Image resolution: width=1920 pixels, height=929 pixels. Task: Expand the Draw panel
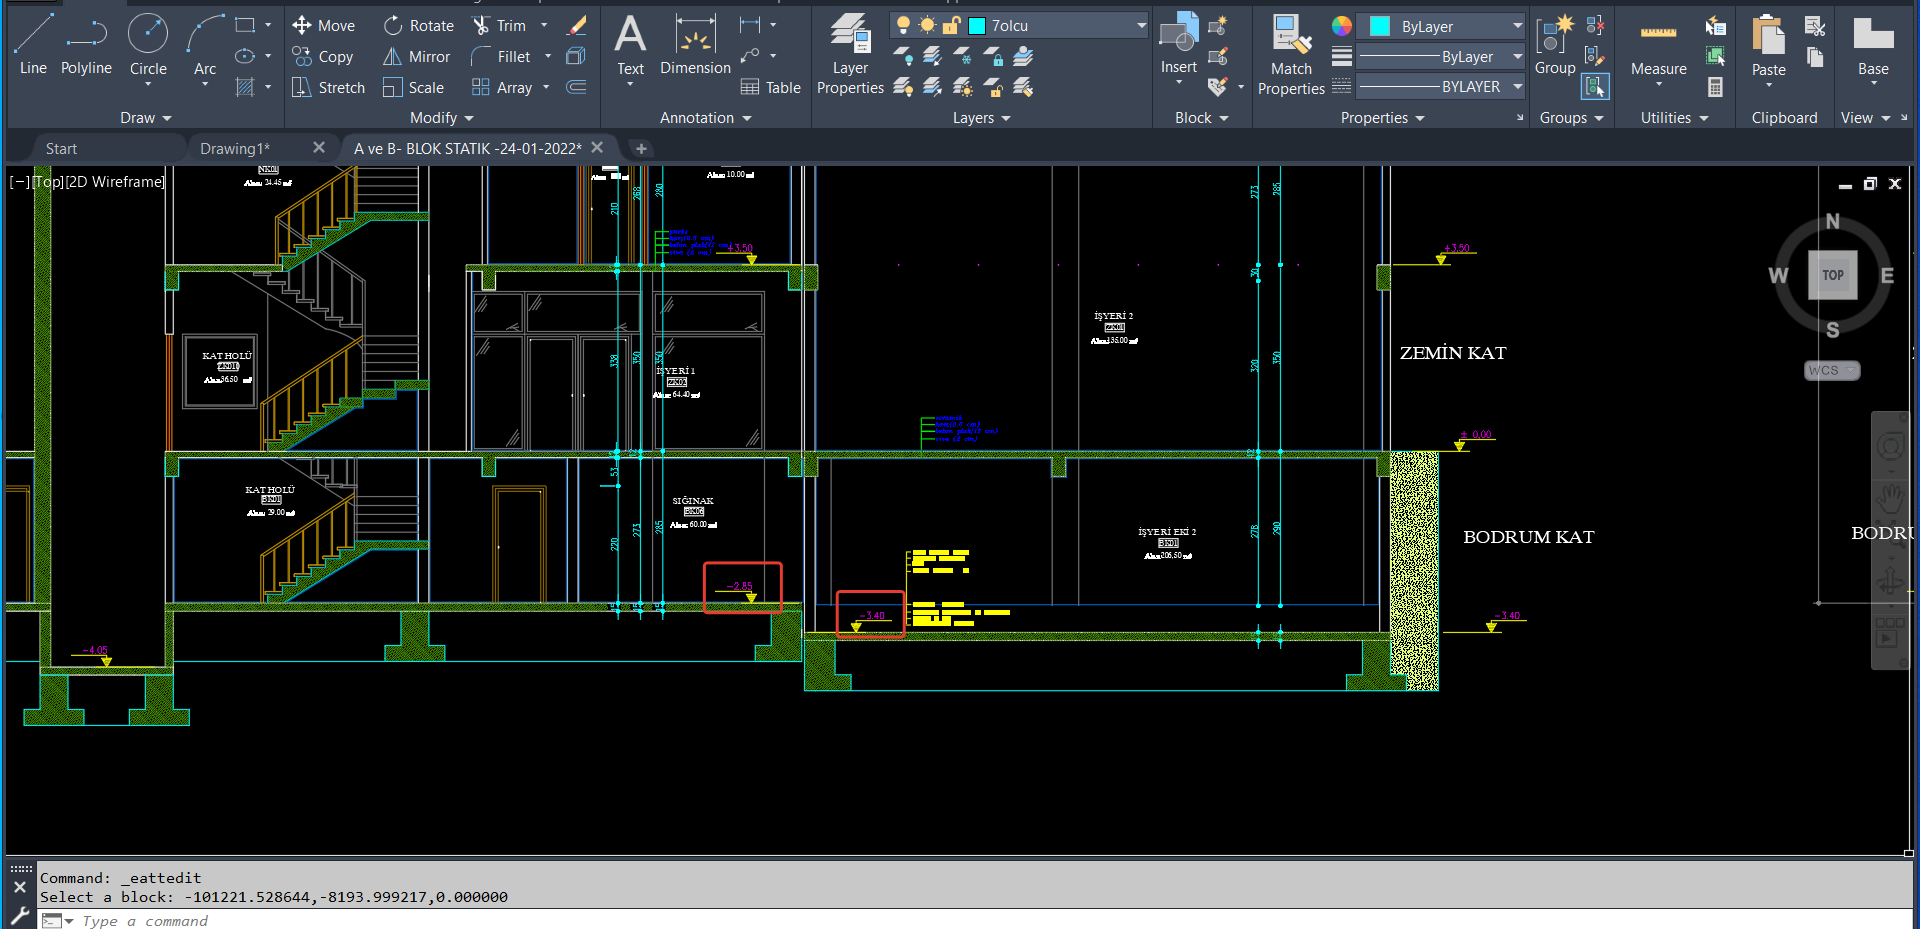point(146,118)
